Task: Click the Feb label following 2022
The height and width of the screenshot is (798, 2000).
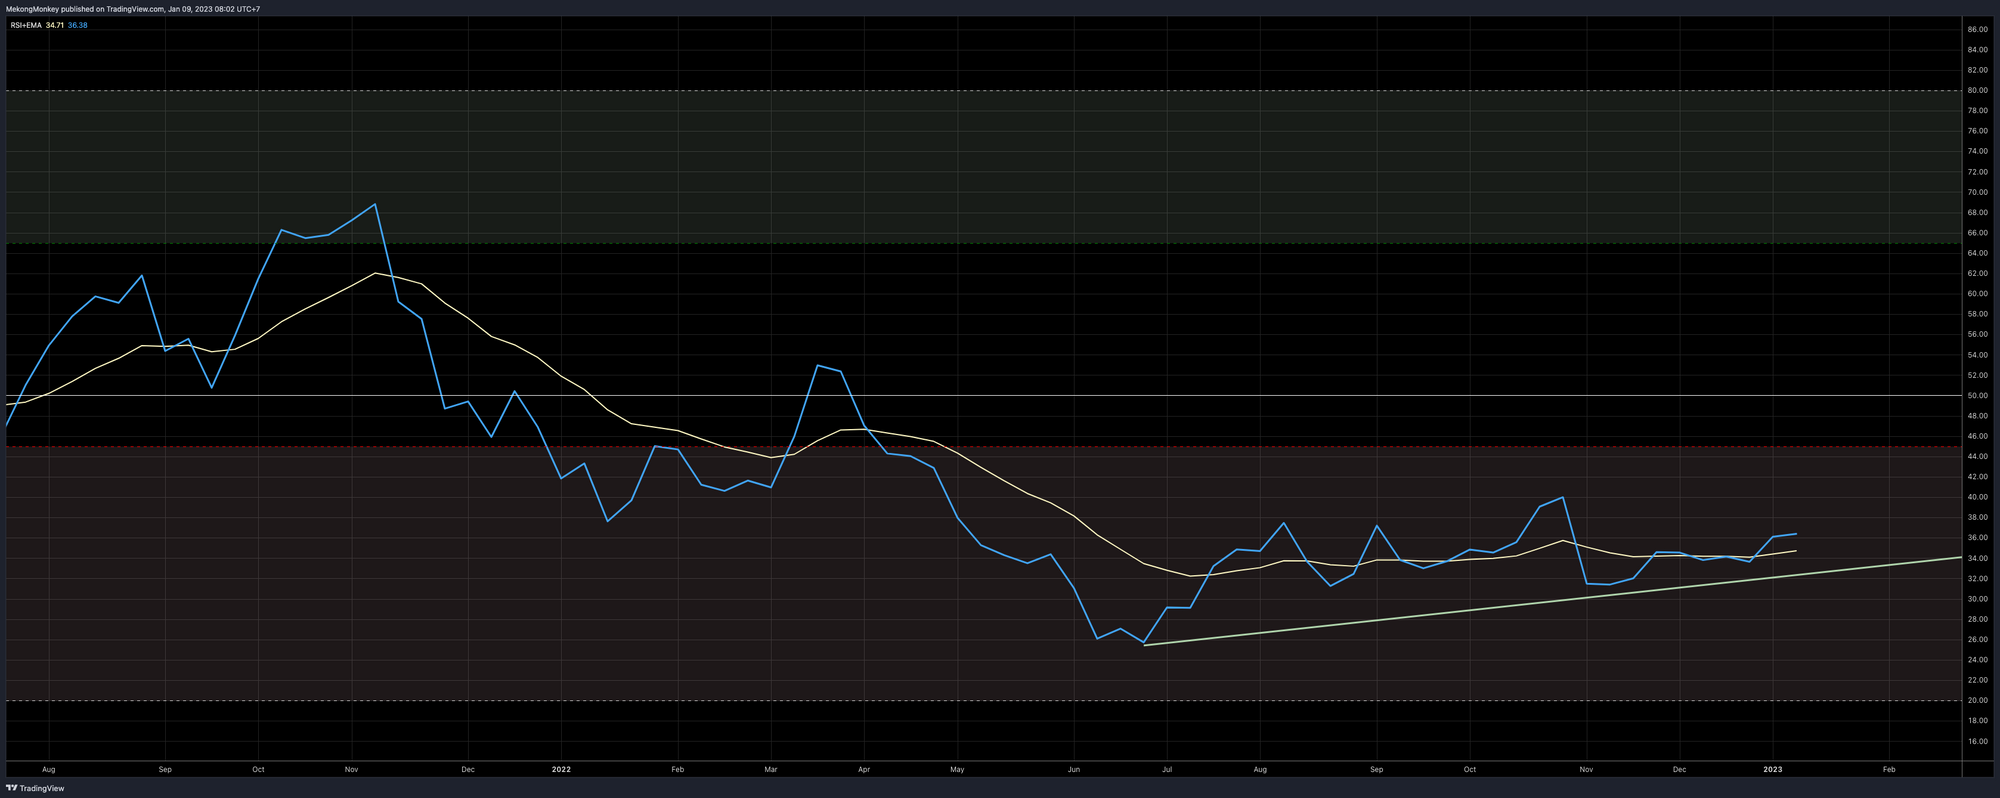Action: pyautogui.click(x=677, y=769)
